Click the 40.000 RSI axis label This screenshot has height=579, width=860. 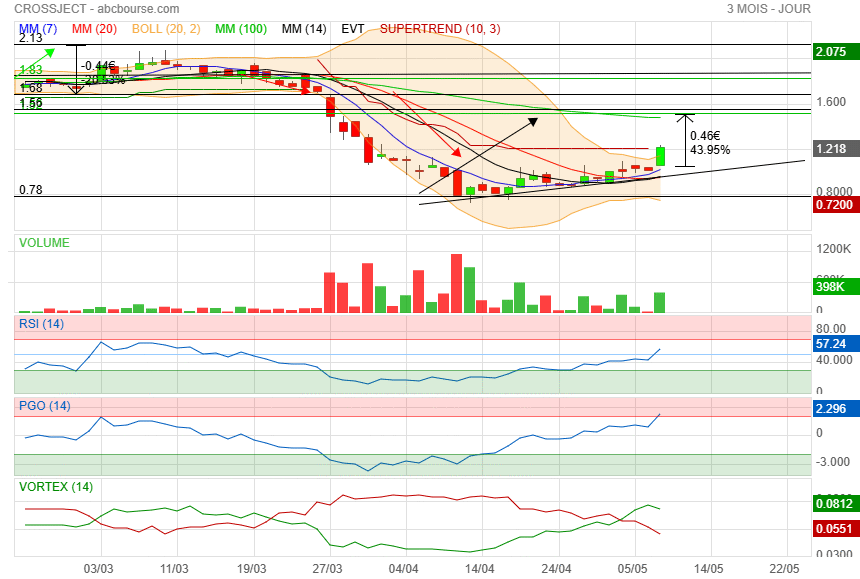click(834, 360)
